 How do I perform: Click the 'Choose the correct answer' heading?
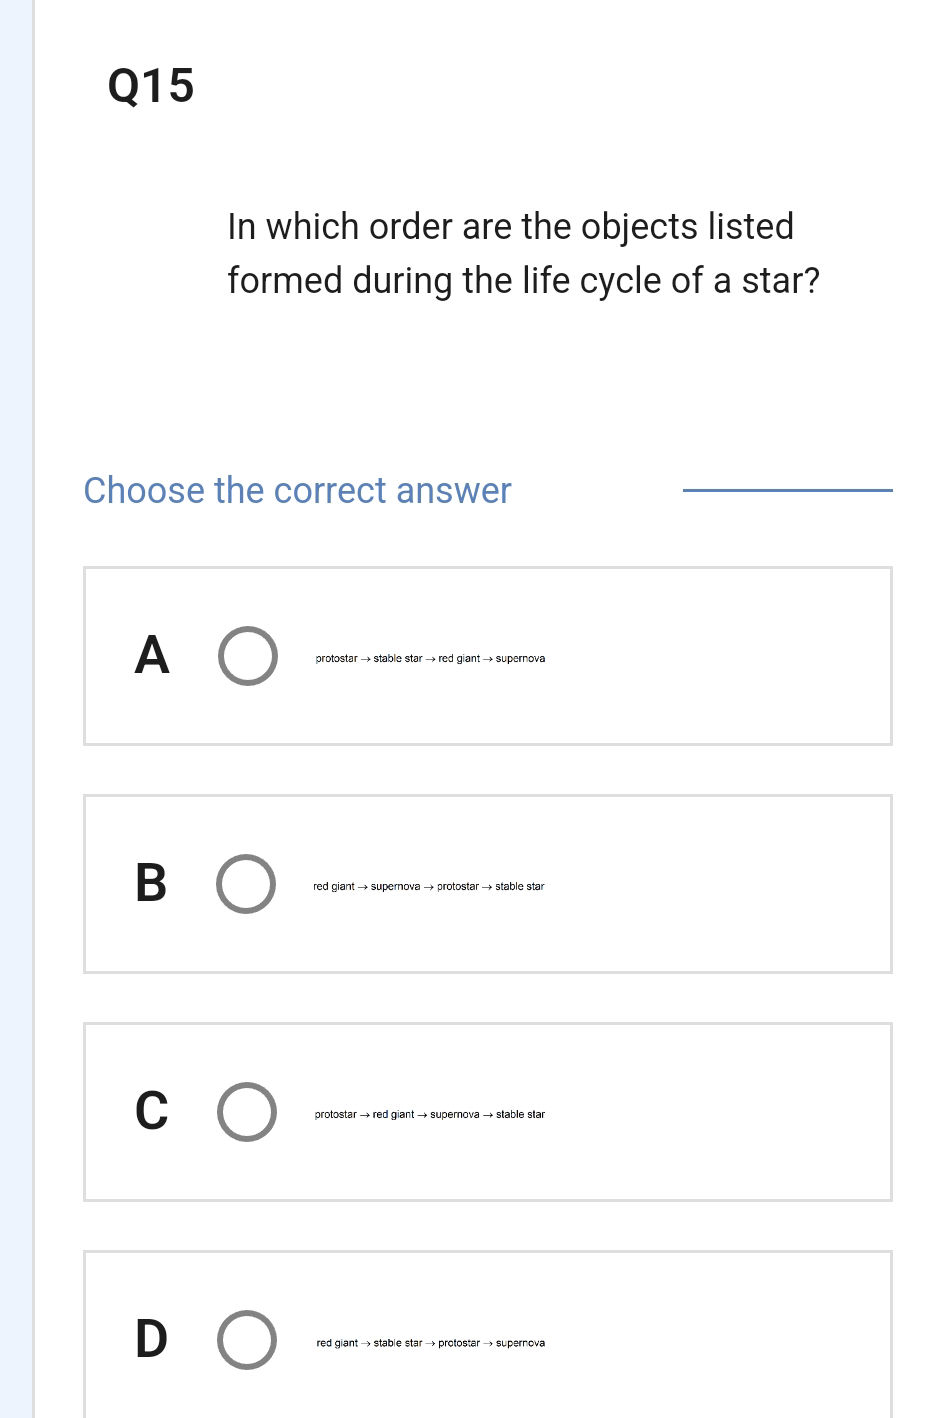(297, 491)
